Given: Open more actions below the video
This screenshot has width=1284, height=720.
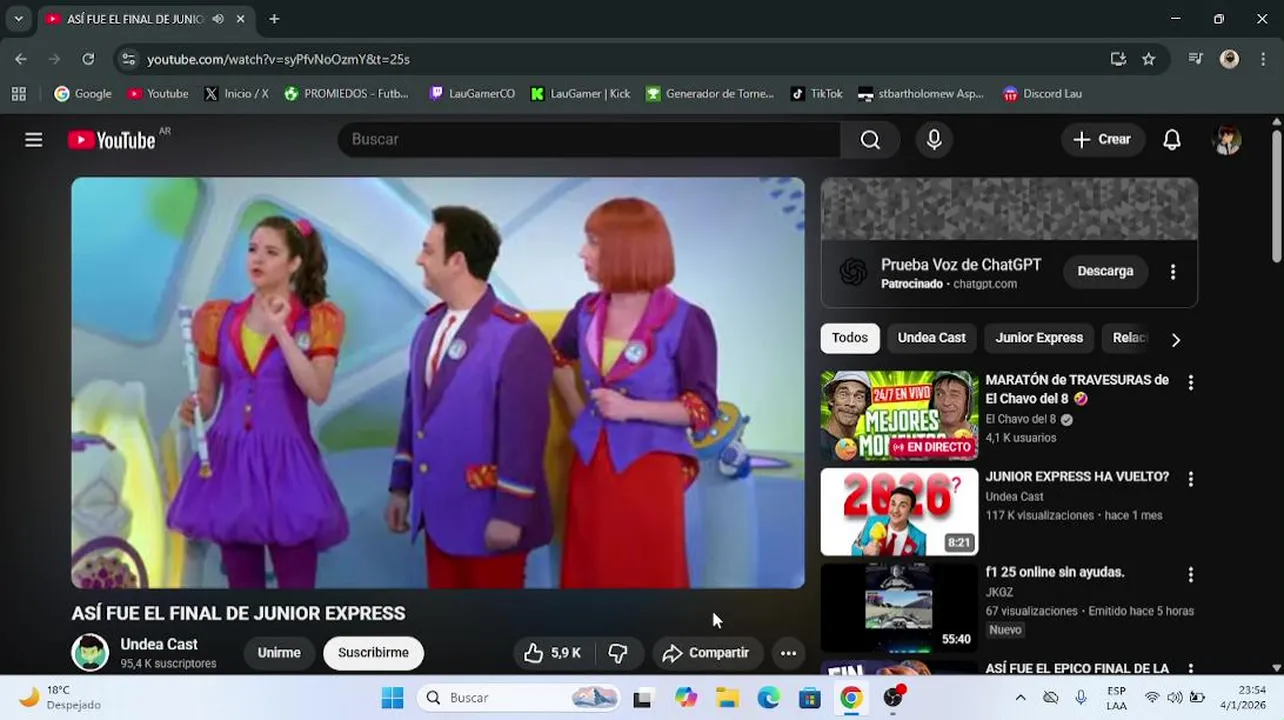Looking at the screenshot, I should 788,653.
